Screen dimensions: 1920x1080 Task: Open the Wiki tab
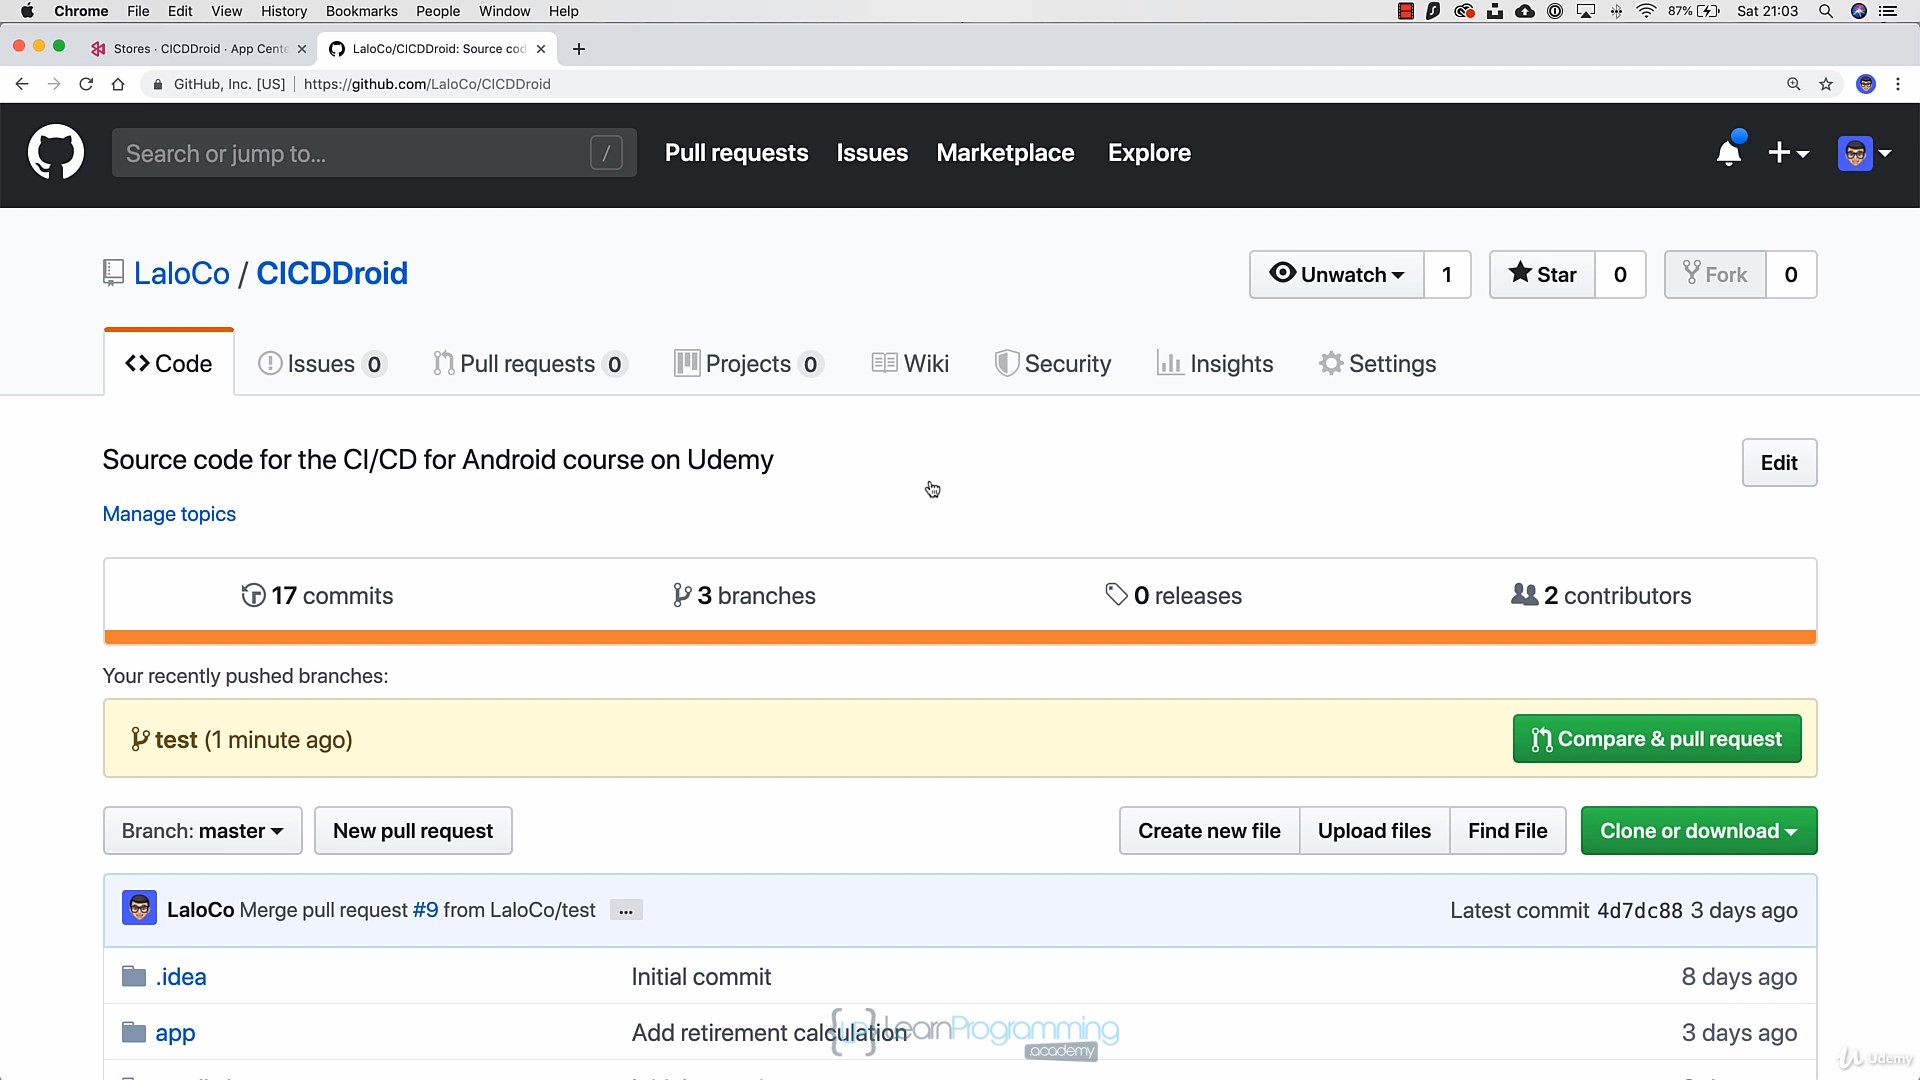(x=910, y=363)
